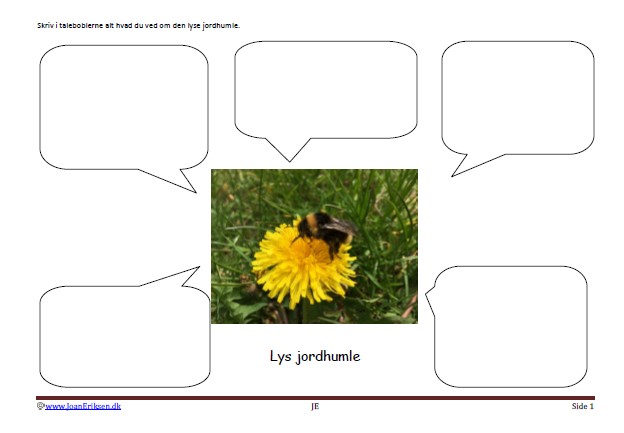The width and height of the screenshot is (624, 433).
Task: Click the copyright symbol before the link
Action: coord(41,406)
